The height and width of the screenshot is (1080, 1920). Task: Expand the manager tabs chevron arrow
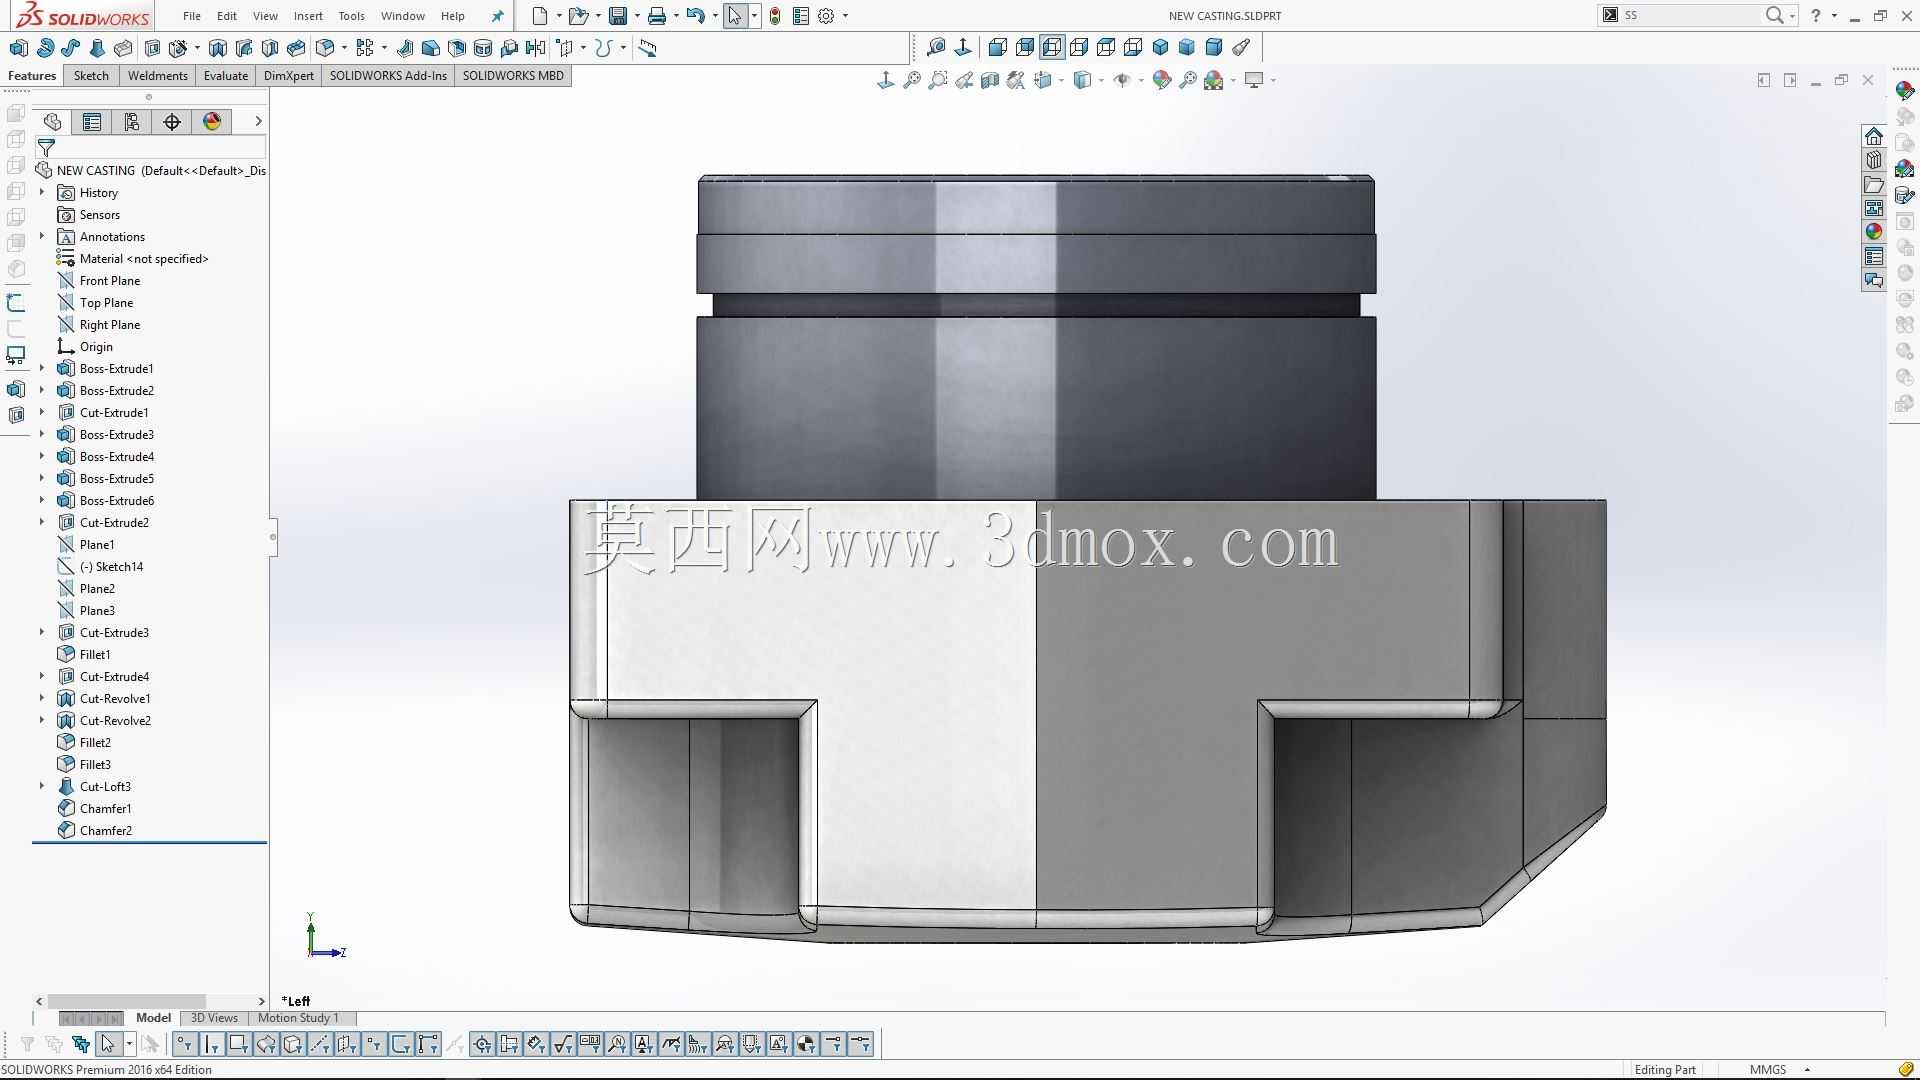(x=258, y=121)
